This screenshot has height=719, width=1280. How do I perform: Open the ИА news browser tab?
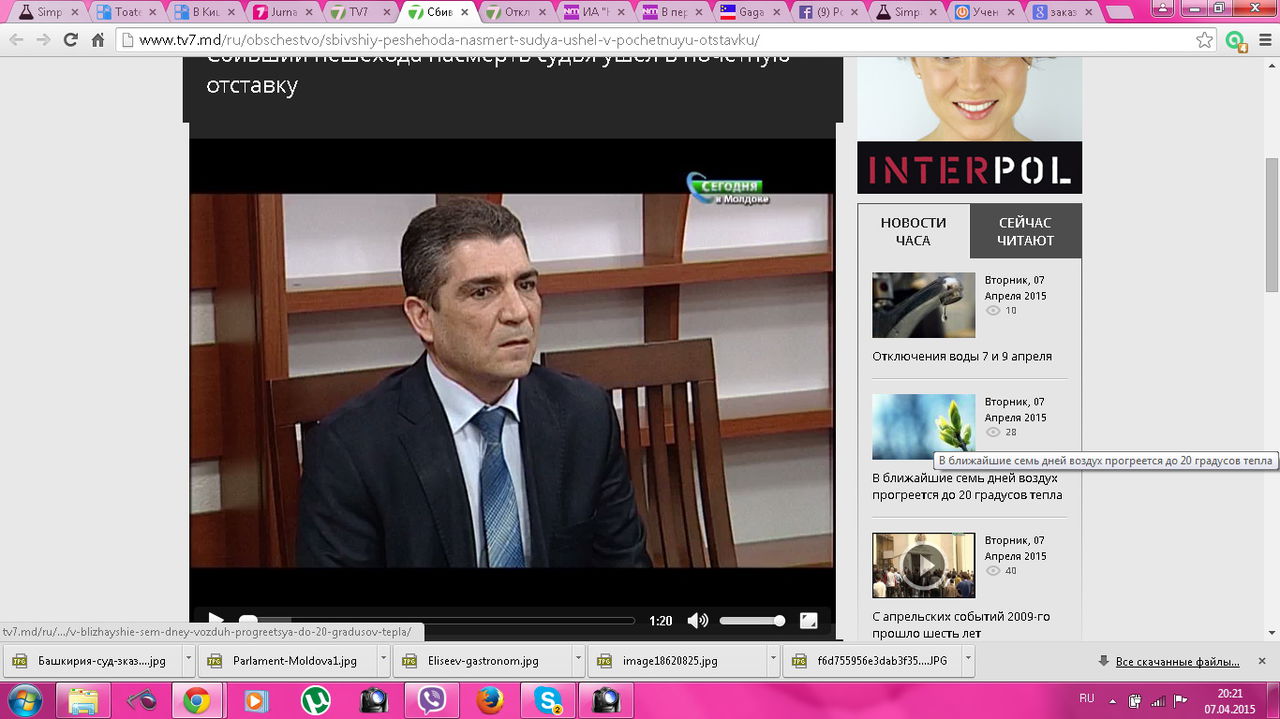592,12
